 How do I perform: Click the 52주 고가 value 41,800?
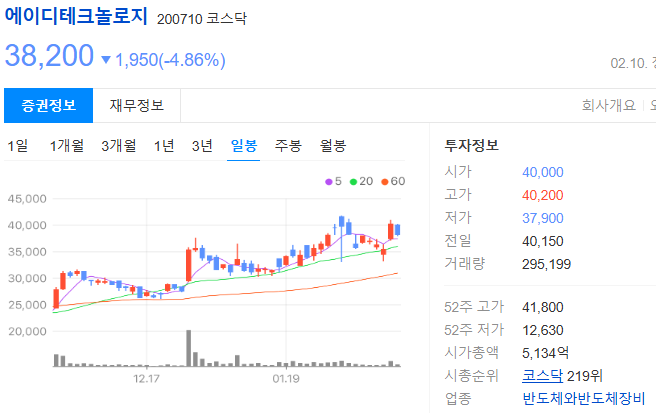[543, 308]
